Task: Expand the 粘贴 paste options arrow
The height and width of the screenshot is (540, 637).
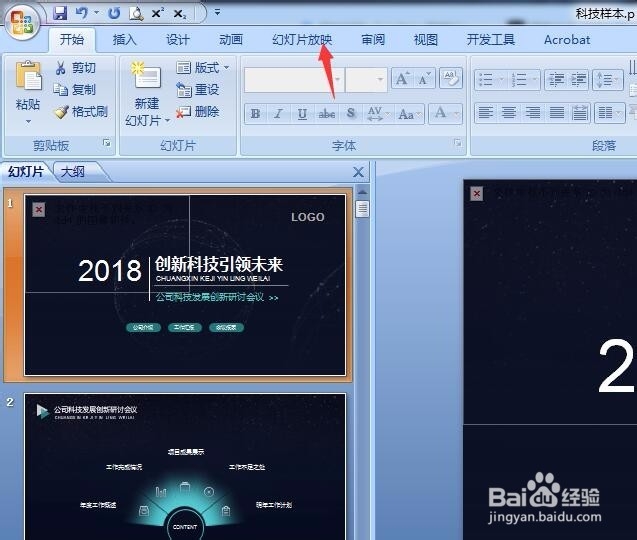Action: click(x=28, y=121)
